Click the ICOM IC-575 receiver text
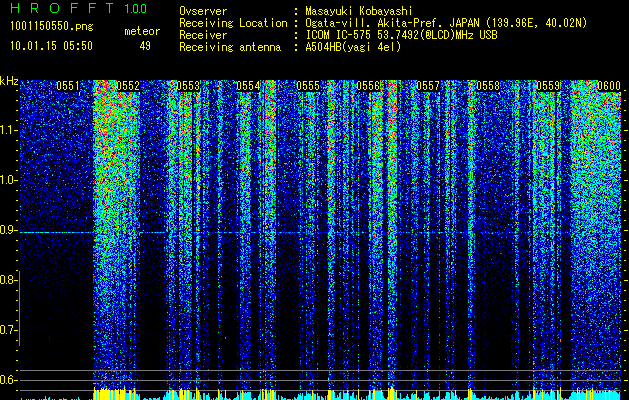Screen dimensions: 629x400 click(401, 35)
